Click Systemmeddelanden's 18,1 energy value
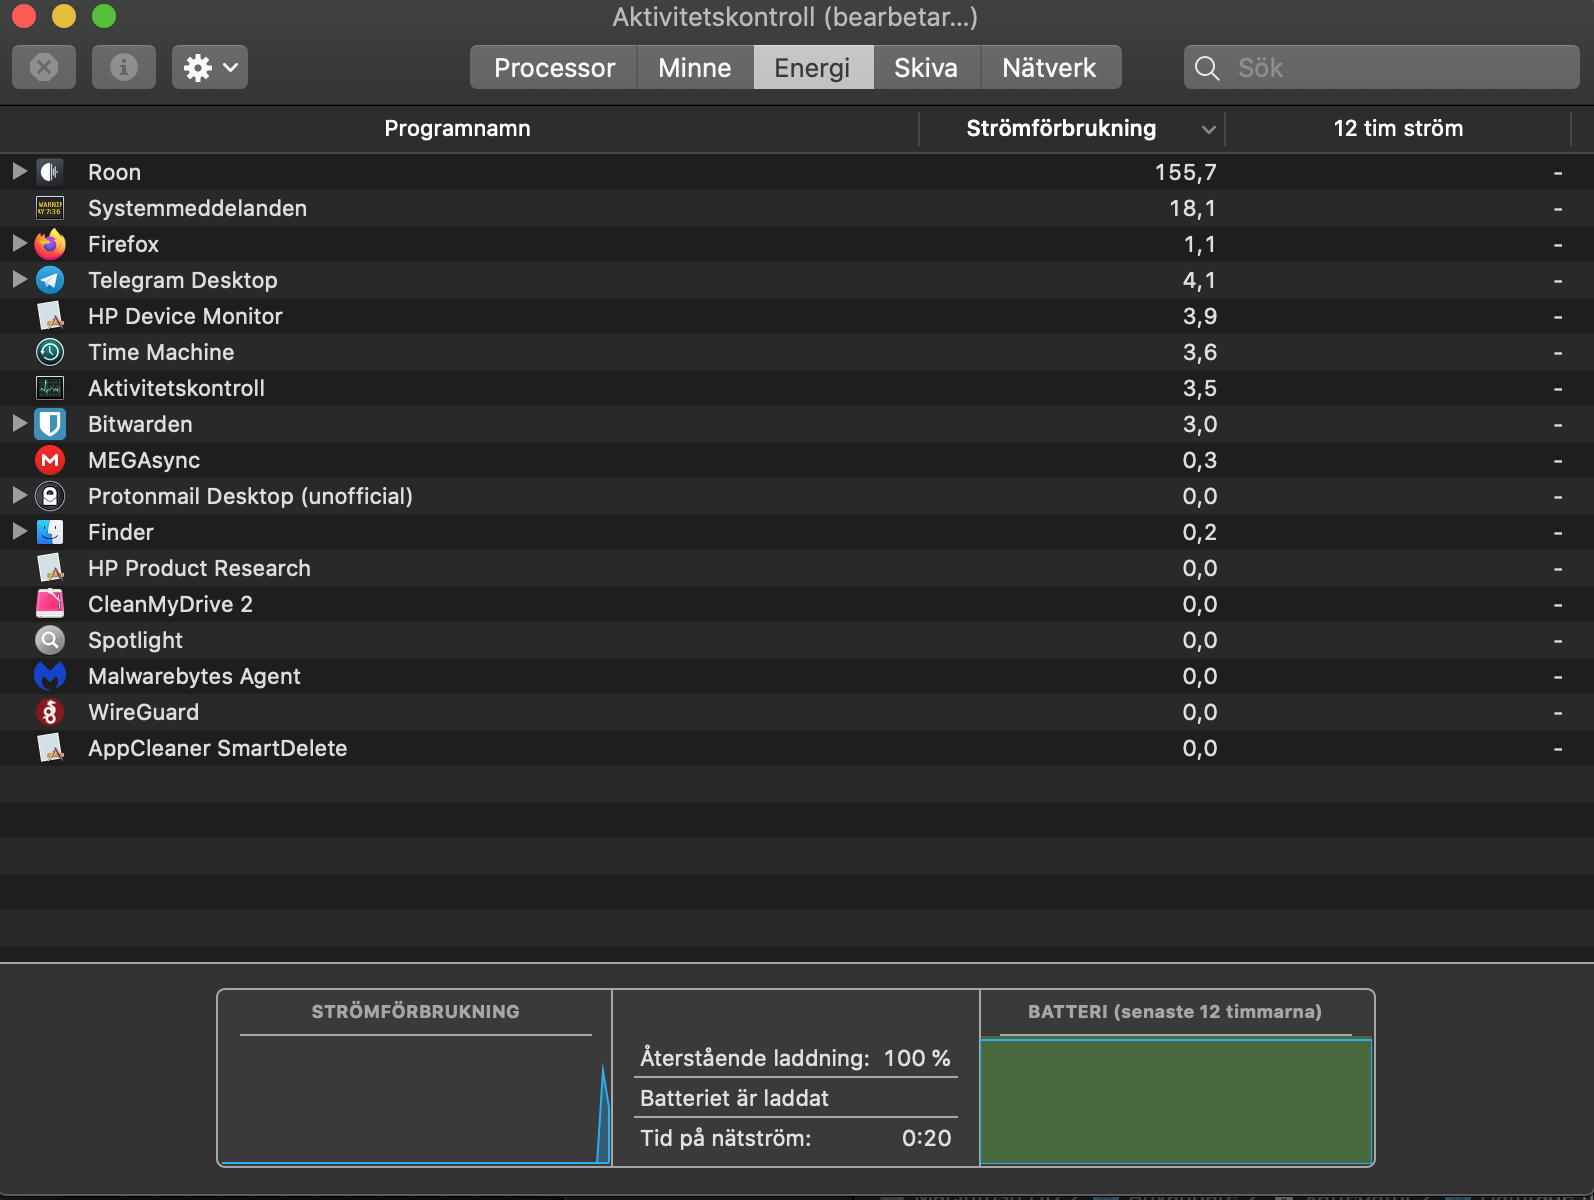This screenshot has height=1200, width=1594. click(1193, 208)
